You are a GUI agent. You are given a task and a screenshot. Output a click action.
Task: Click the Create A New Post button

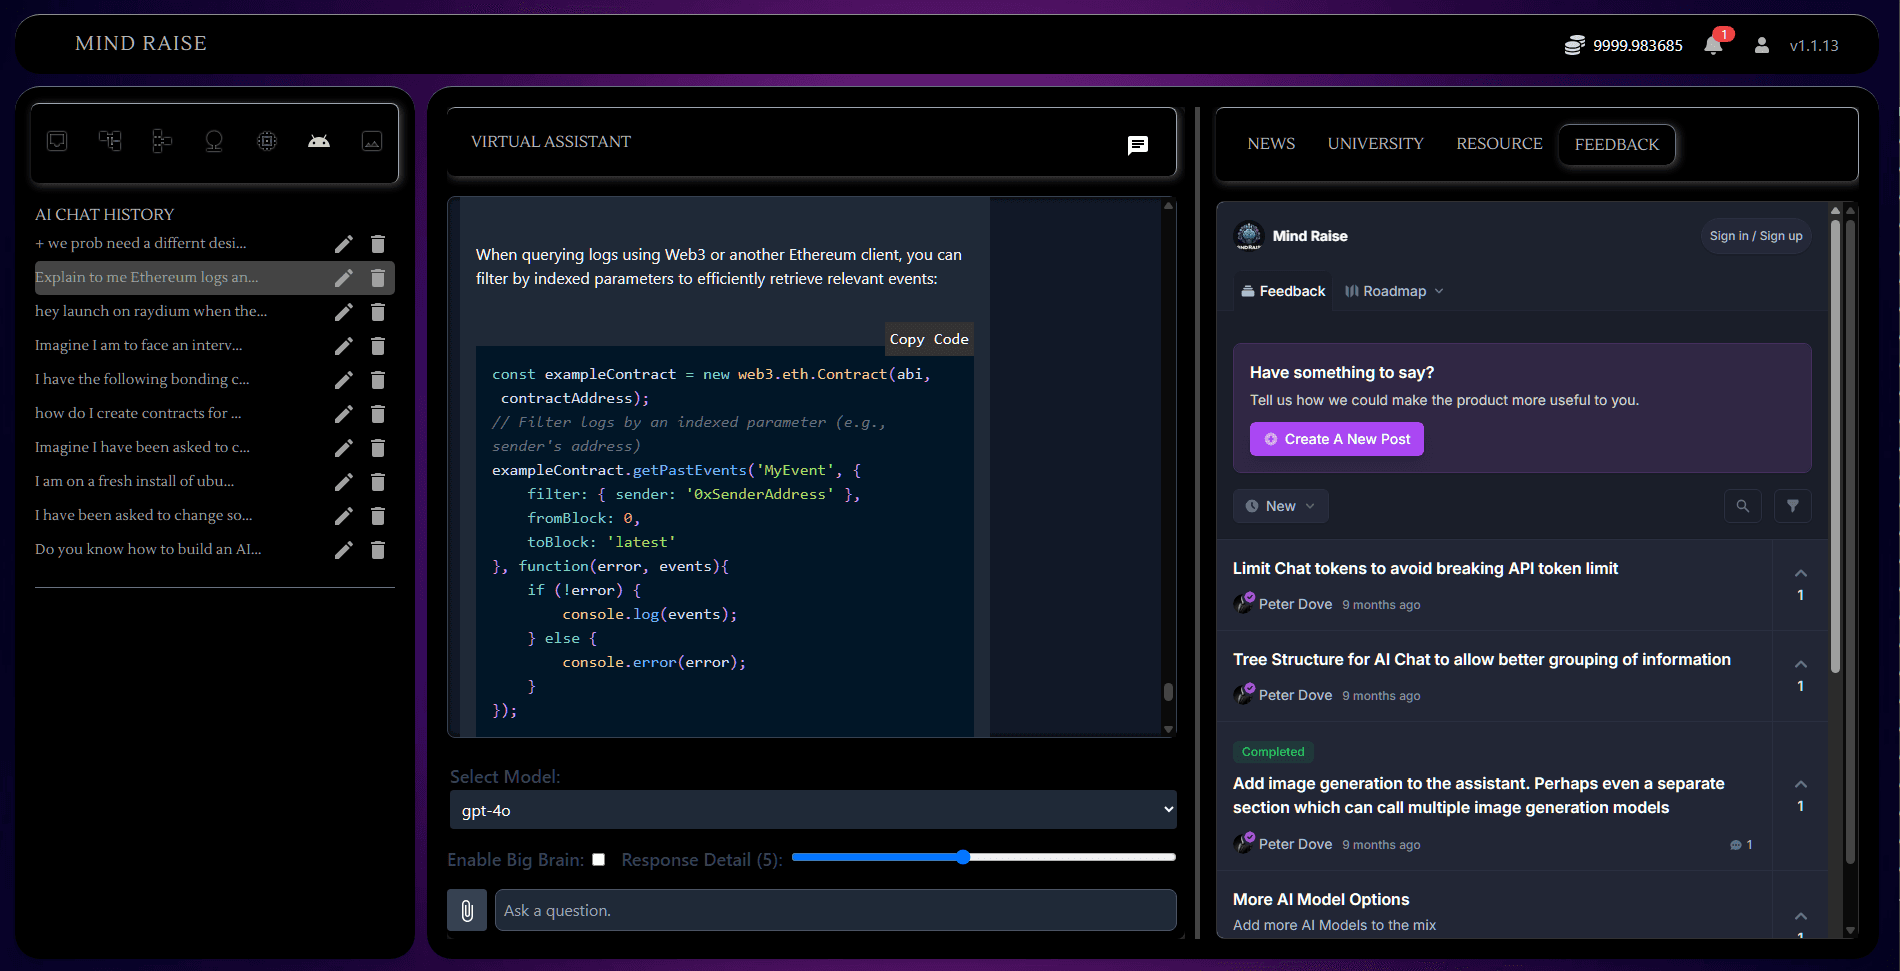[x=1337, y=439]
